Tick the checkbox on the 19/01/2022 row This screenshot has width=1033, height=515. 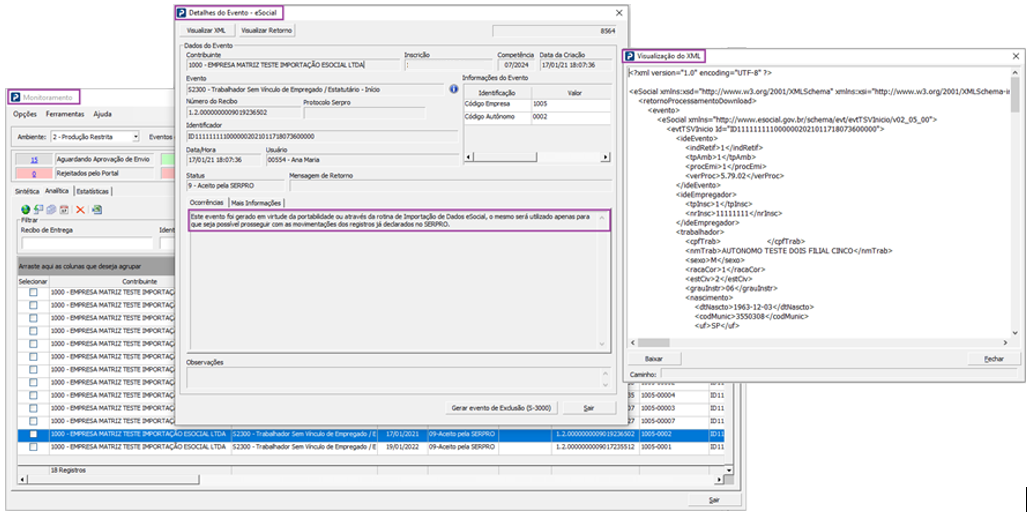click(x=33, y=447)
